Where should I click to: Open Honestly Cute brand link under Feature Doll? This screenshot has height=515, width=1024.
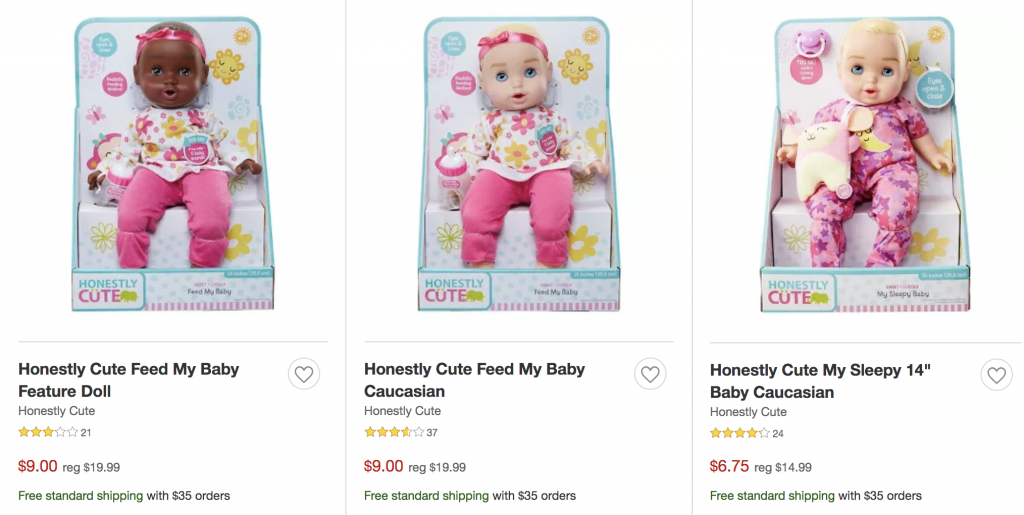(56, 411)
